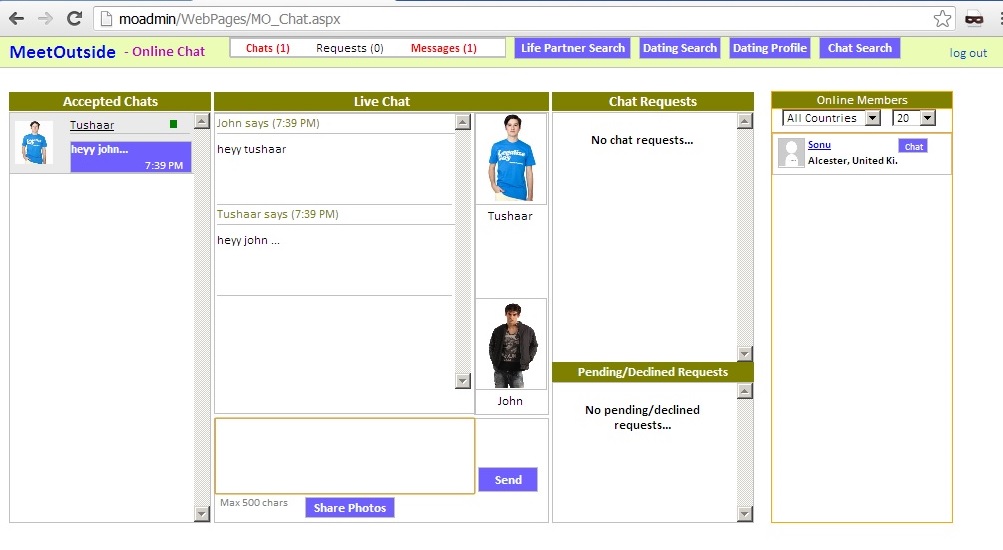
Task: Click the 'John says (7:39 PM)' header
Action: [x=268, y=123]
